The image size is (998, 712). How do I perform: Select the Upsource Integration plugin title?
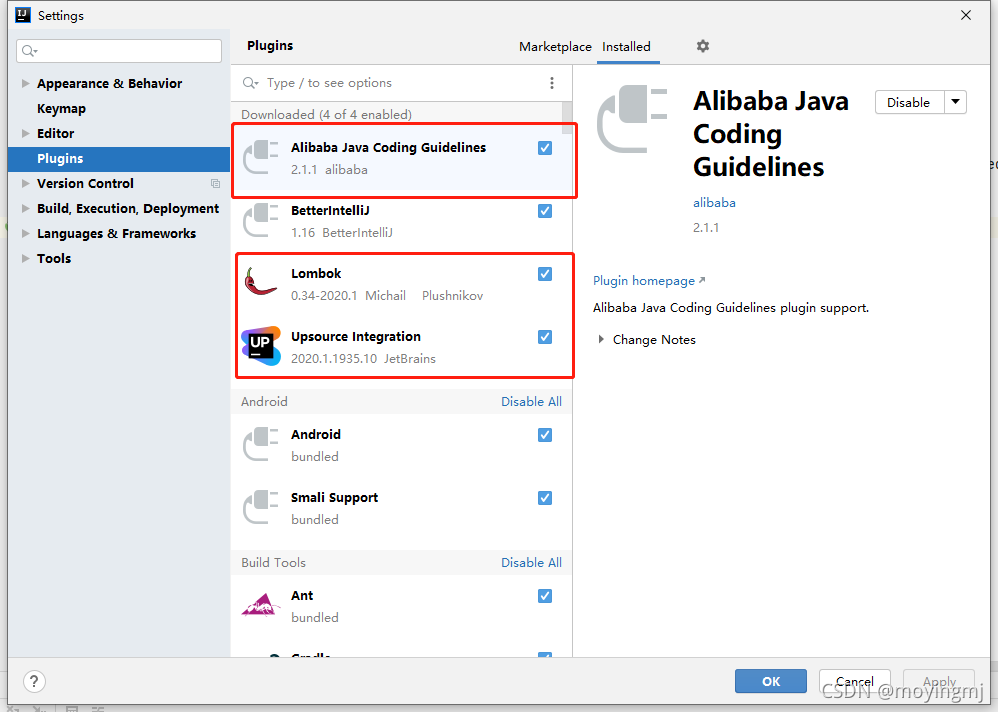point(356,337)
